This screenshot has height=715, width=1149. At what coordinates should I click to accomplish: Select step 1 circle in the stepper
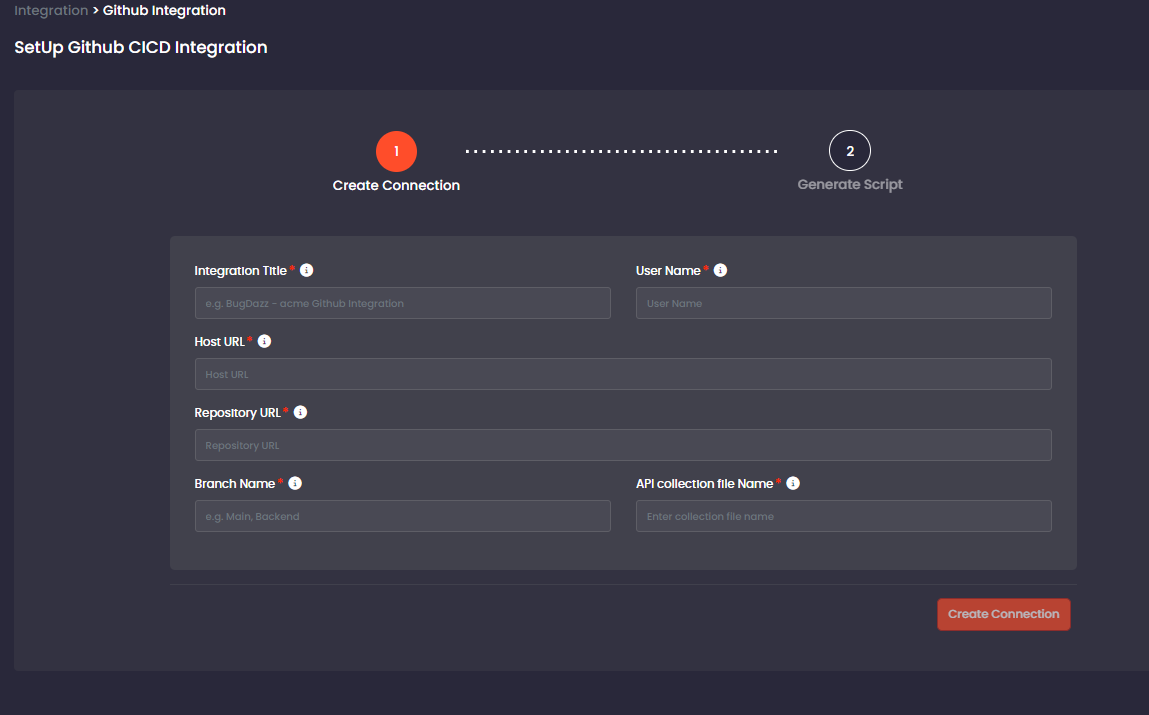(x=396, y=152)
